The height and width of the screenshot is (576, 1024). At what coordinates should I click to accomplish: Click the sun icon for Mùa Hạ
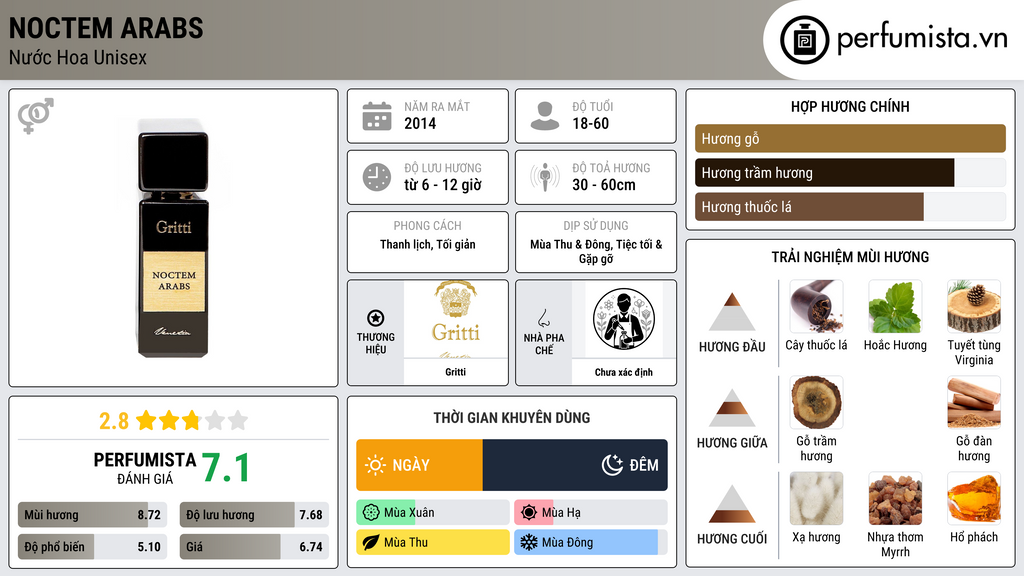pos(529,513)
